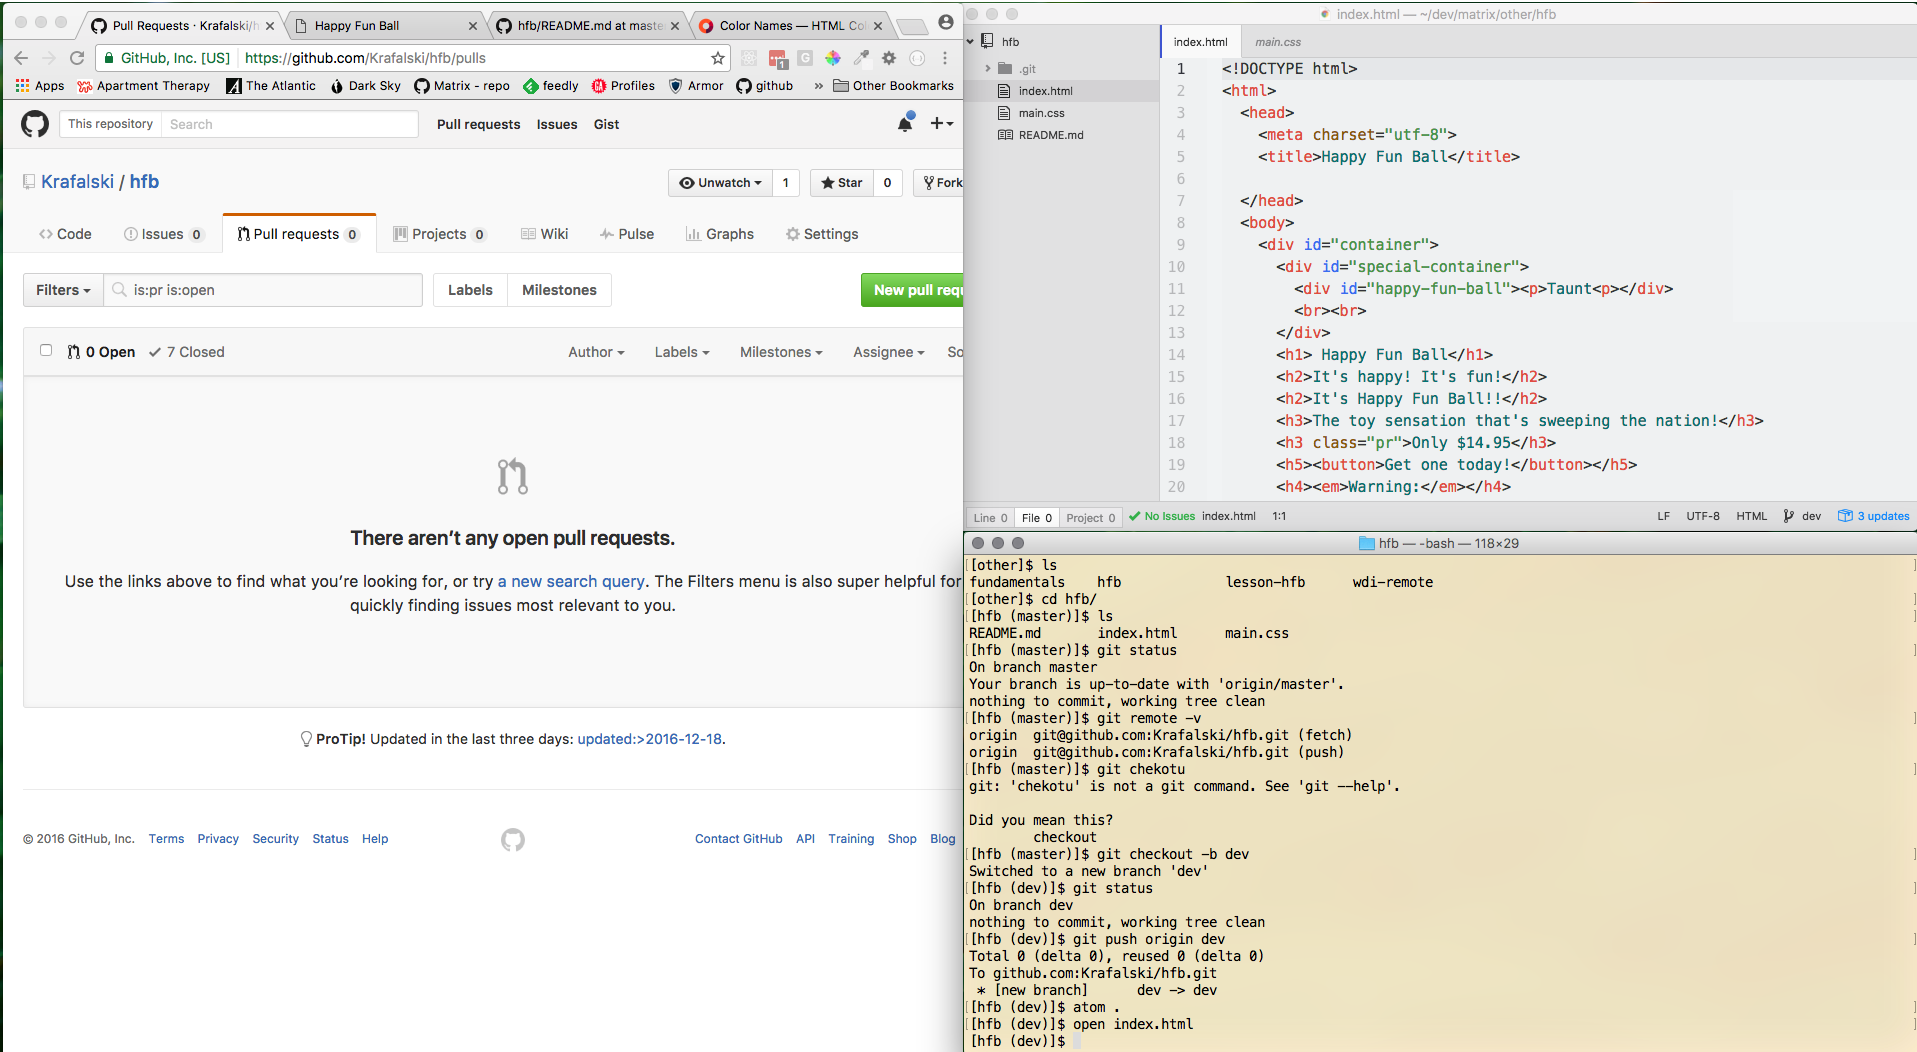Switch to the Issues repository tab

(163, 234)
